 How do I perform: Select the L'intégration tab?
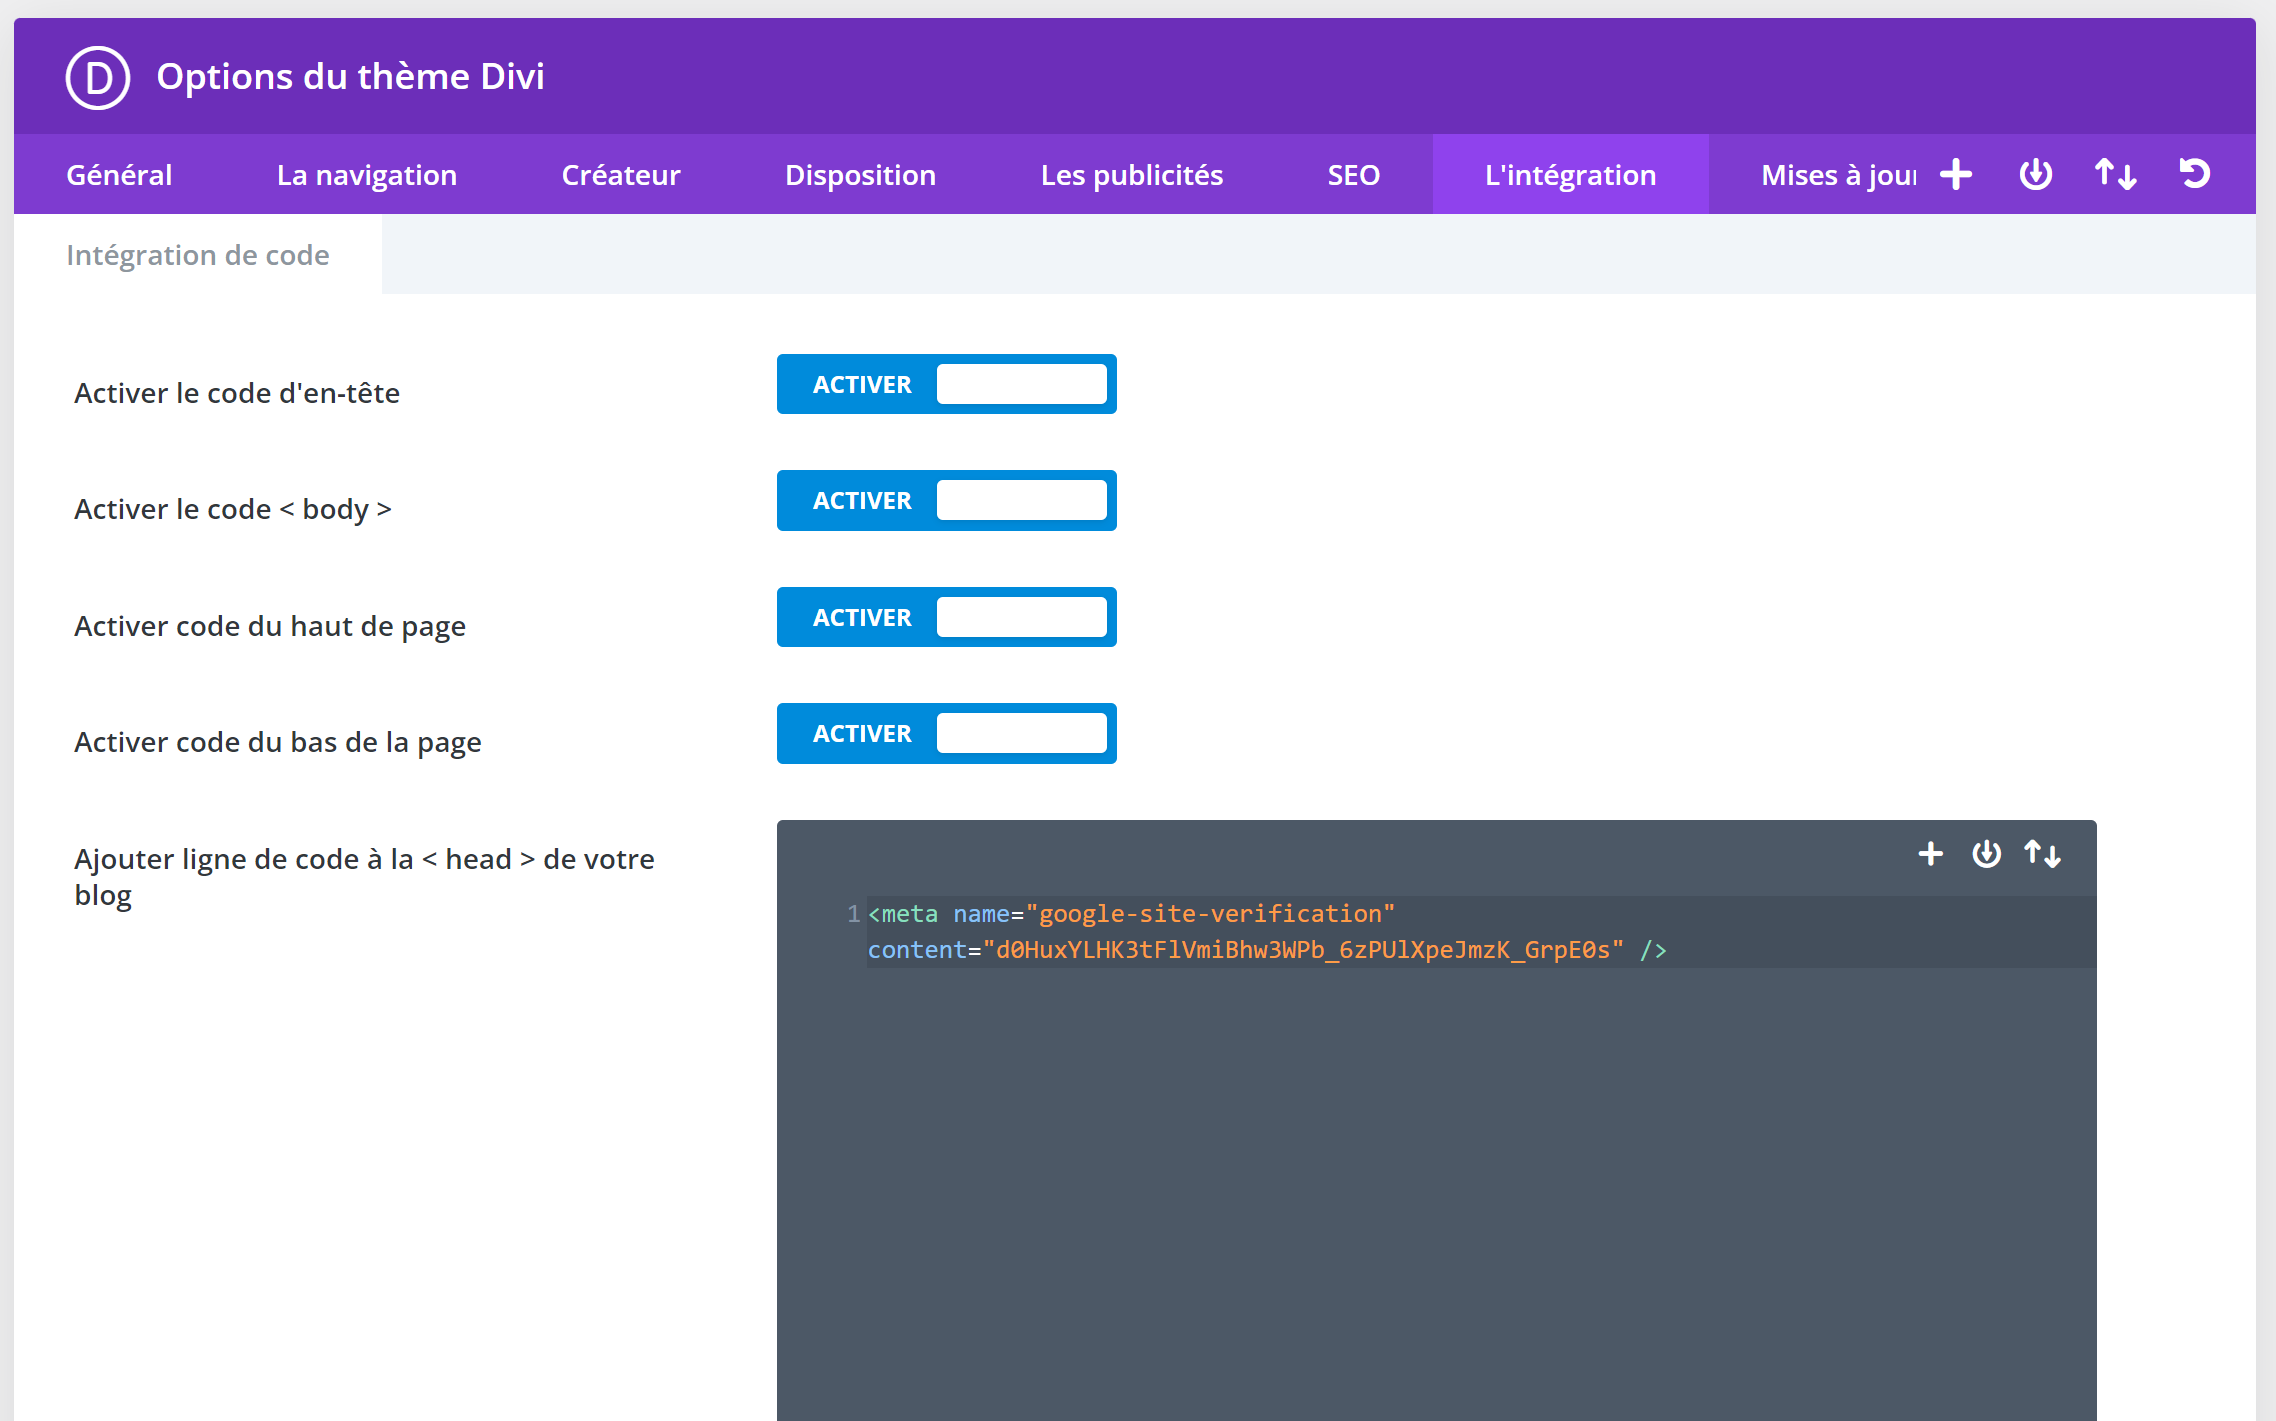click(x=1571, y=175)
